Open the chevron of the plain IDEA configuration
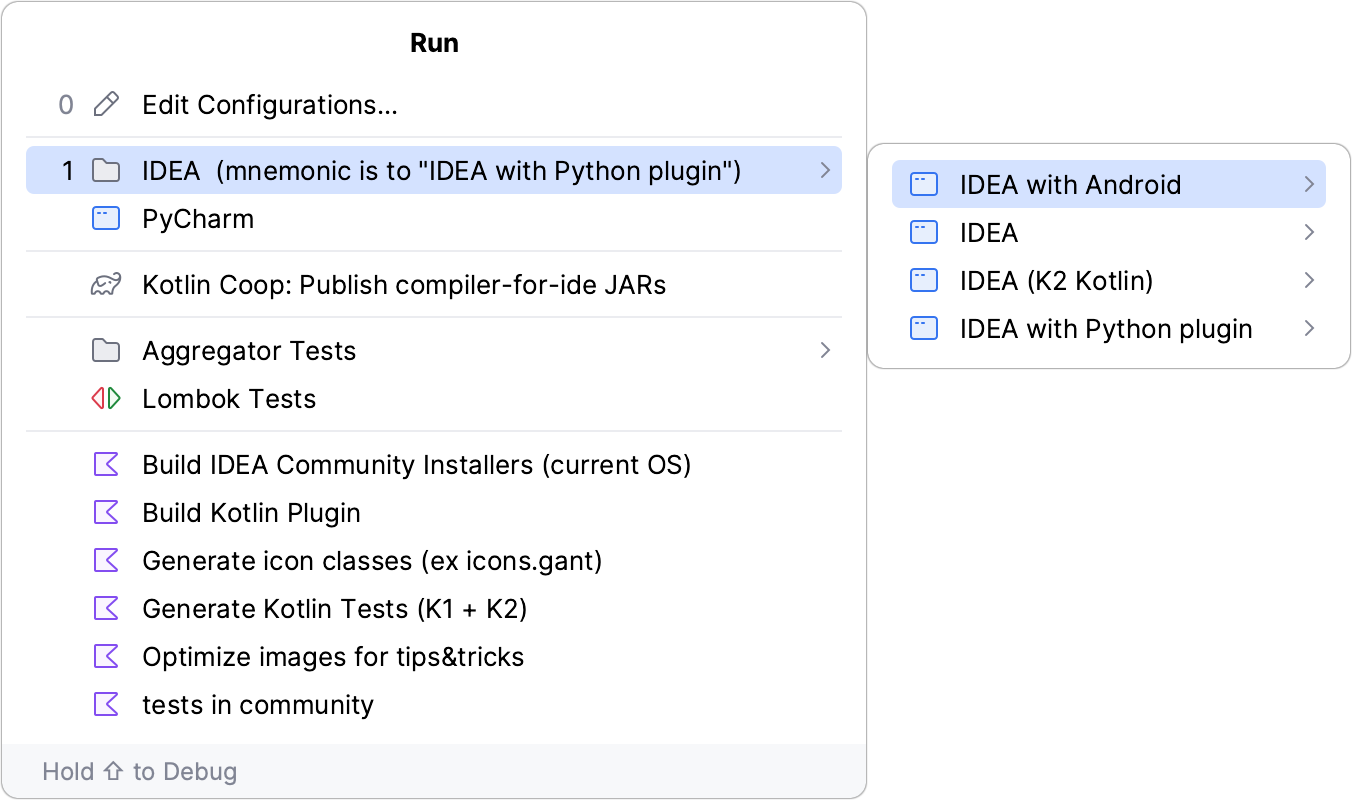This screenshot has width=1364, height=800. tap(1309, 233)
